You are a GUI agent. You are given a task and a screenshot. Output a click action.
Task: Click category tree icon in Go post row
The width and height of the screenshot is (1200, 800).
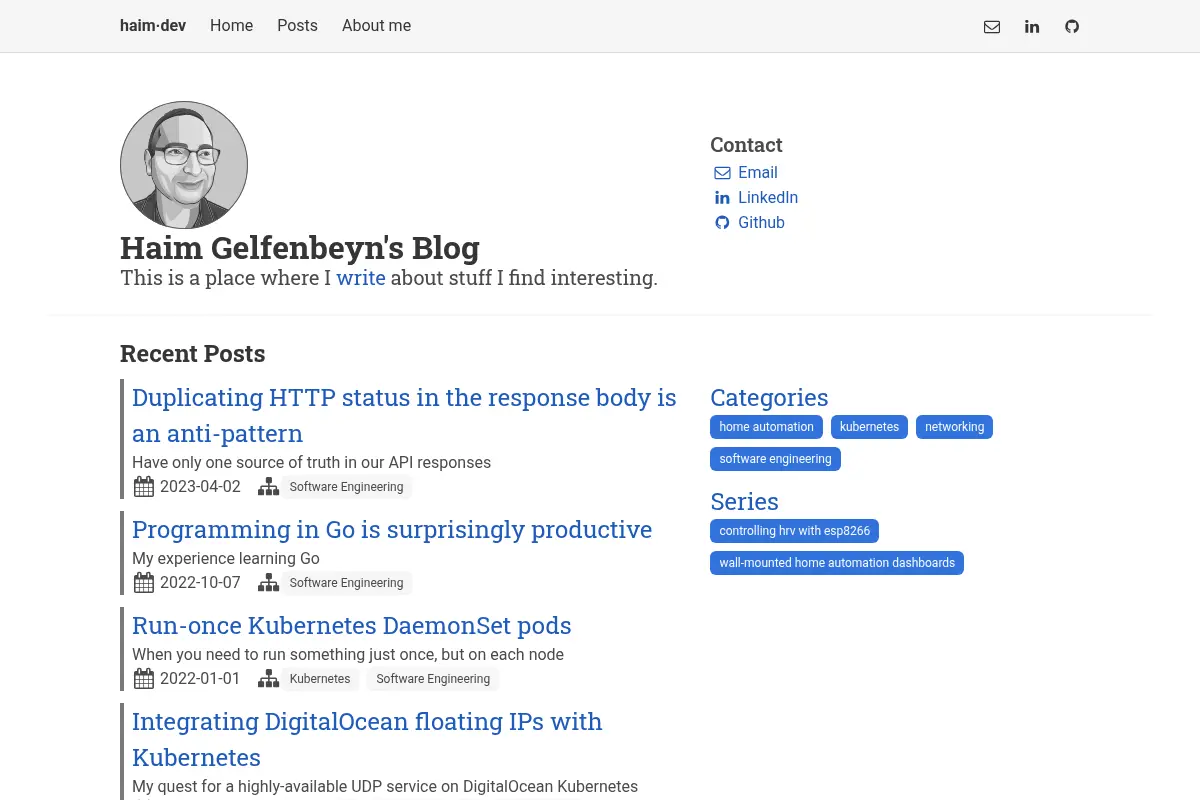point(268,583)
